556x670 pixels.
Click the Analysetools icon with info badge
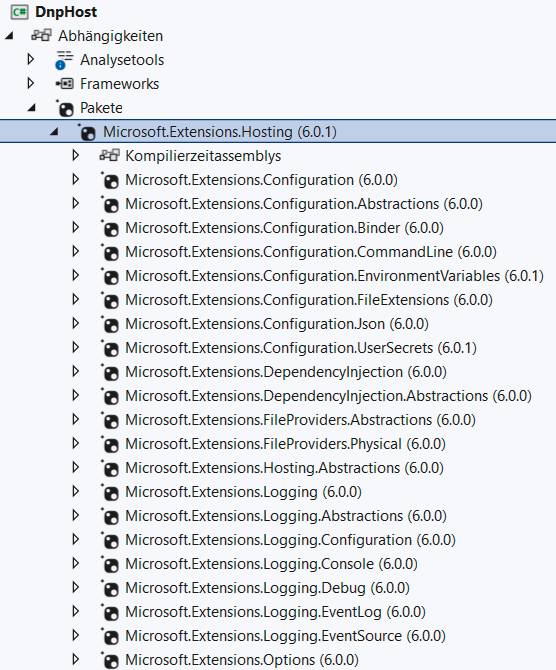click(x=64, y=60)
